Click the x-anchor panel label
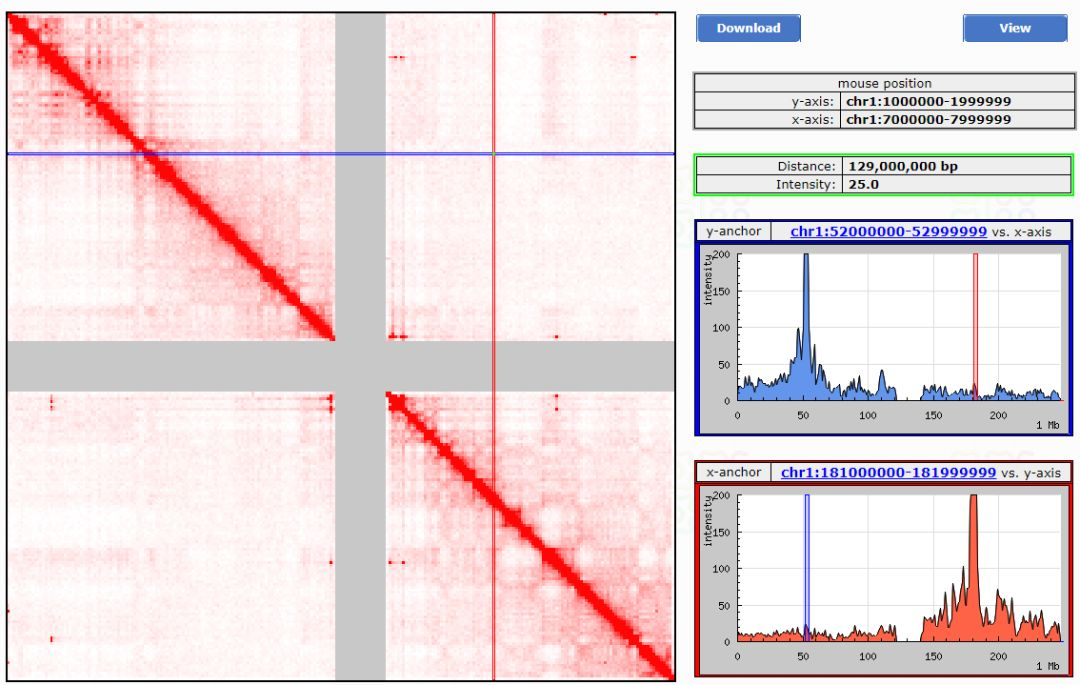Screen dimensions: 1080x685 pyautogui.click(x=733, y=472)
